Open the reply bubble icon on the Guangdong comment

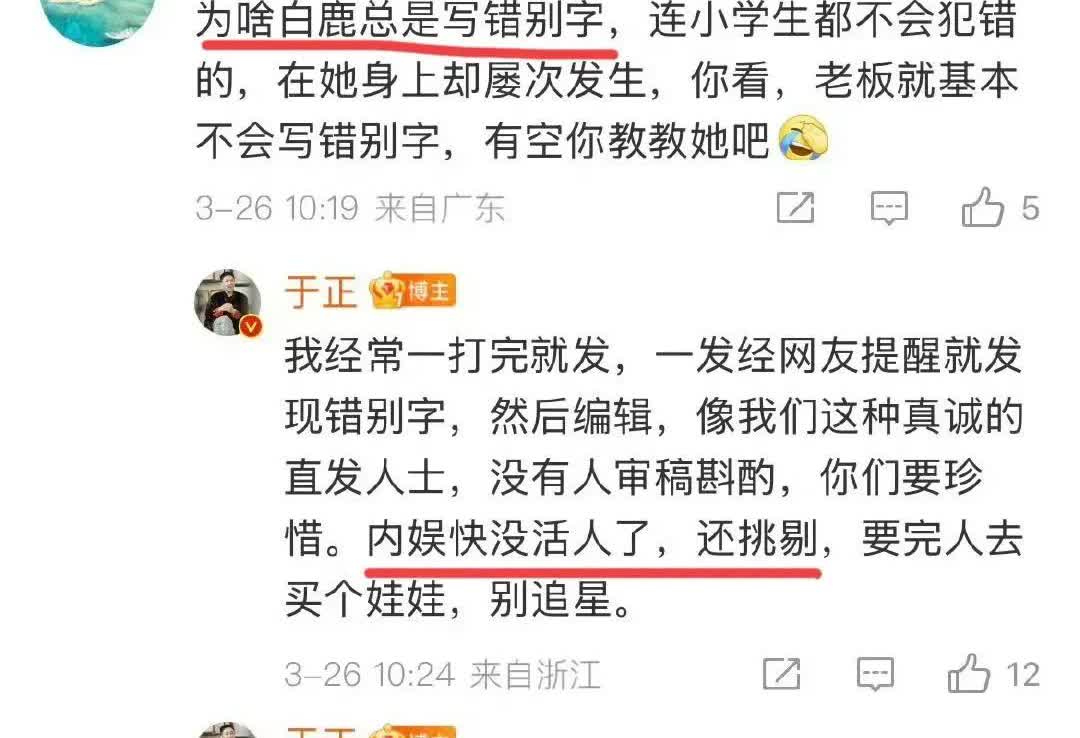coord(889,208)
